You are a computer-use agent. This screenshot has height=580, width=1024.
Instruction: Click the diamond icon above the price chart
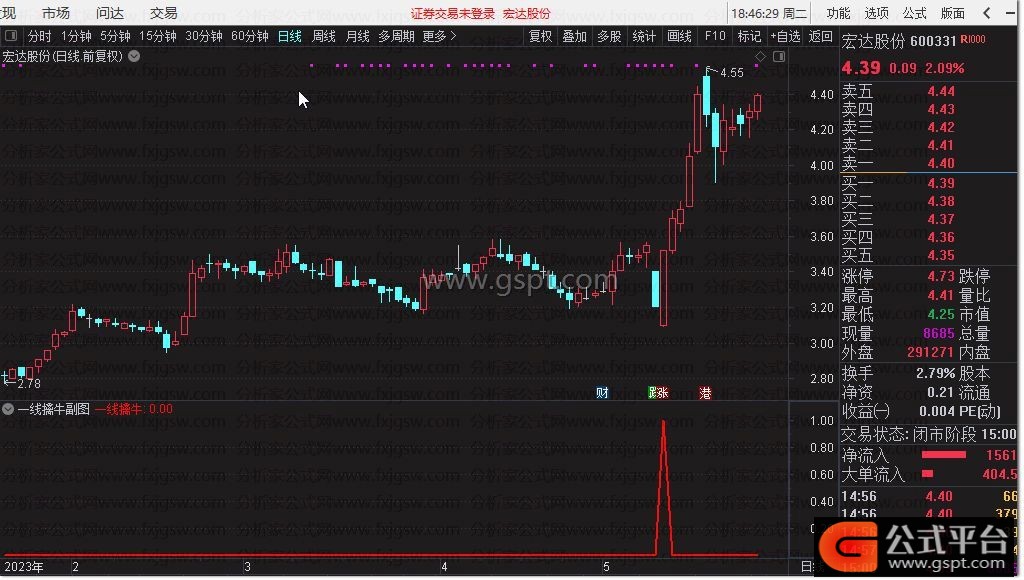(760, 57)
